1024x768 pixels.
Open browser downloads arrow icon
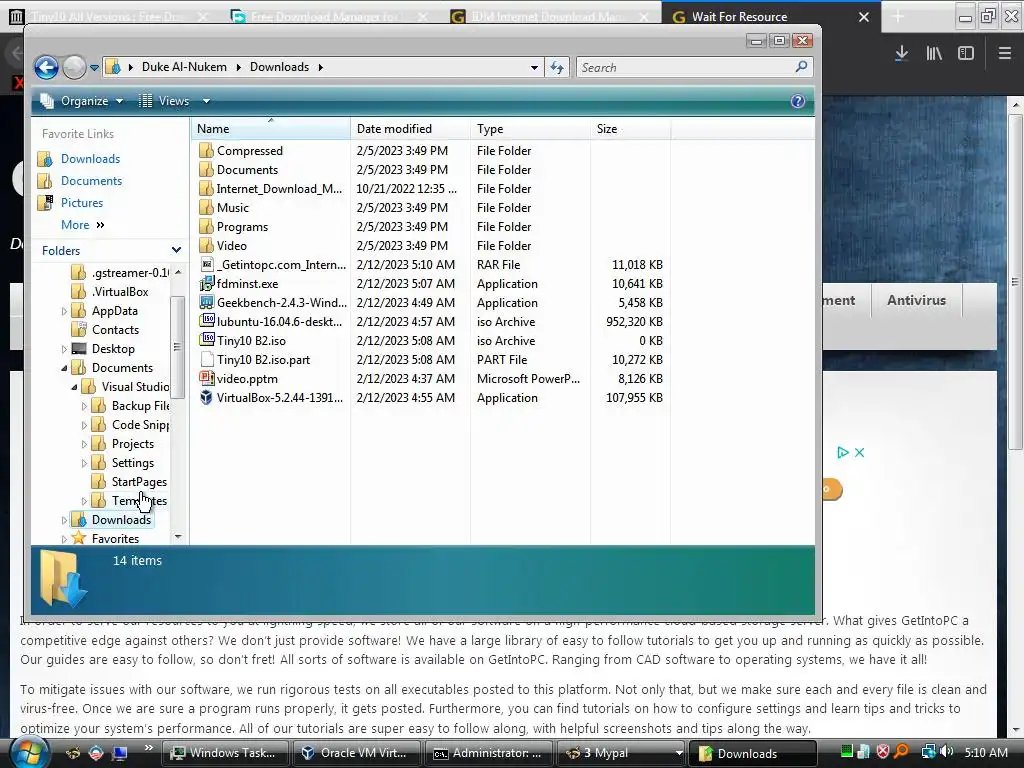pyautogui.click(x=901, y=54)
